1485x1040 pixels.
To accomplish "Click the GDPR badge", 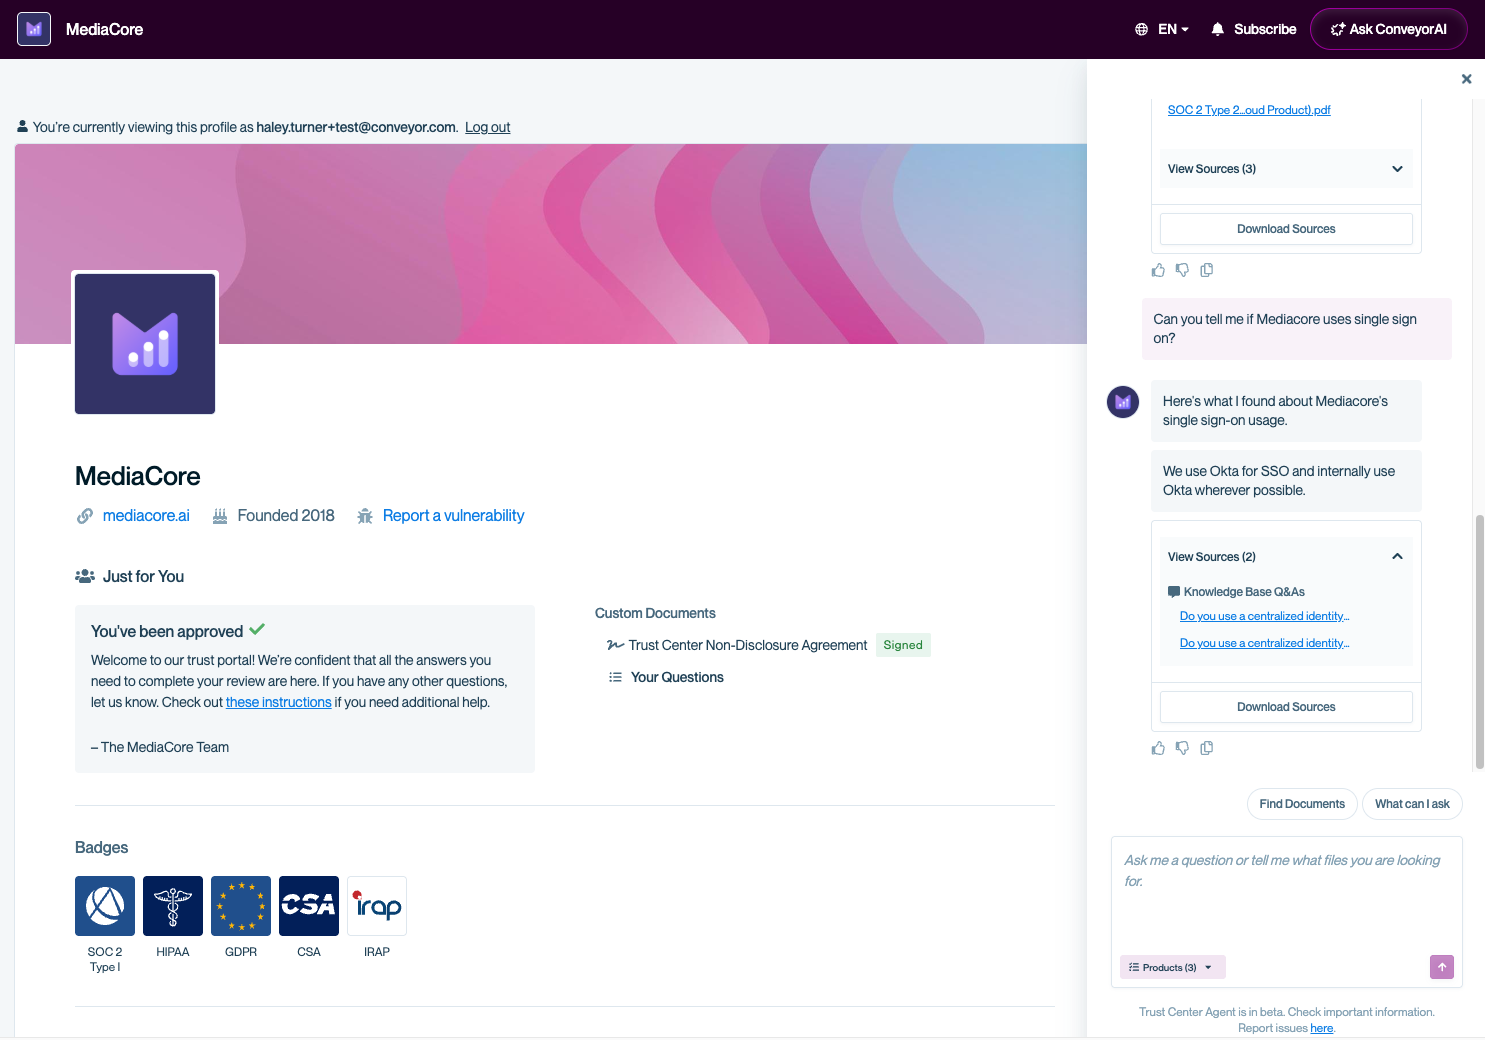I will tap(241, 906).
